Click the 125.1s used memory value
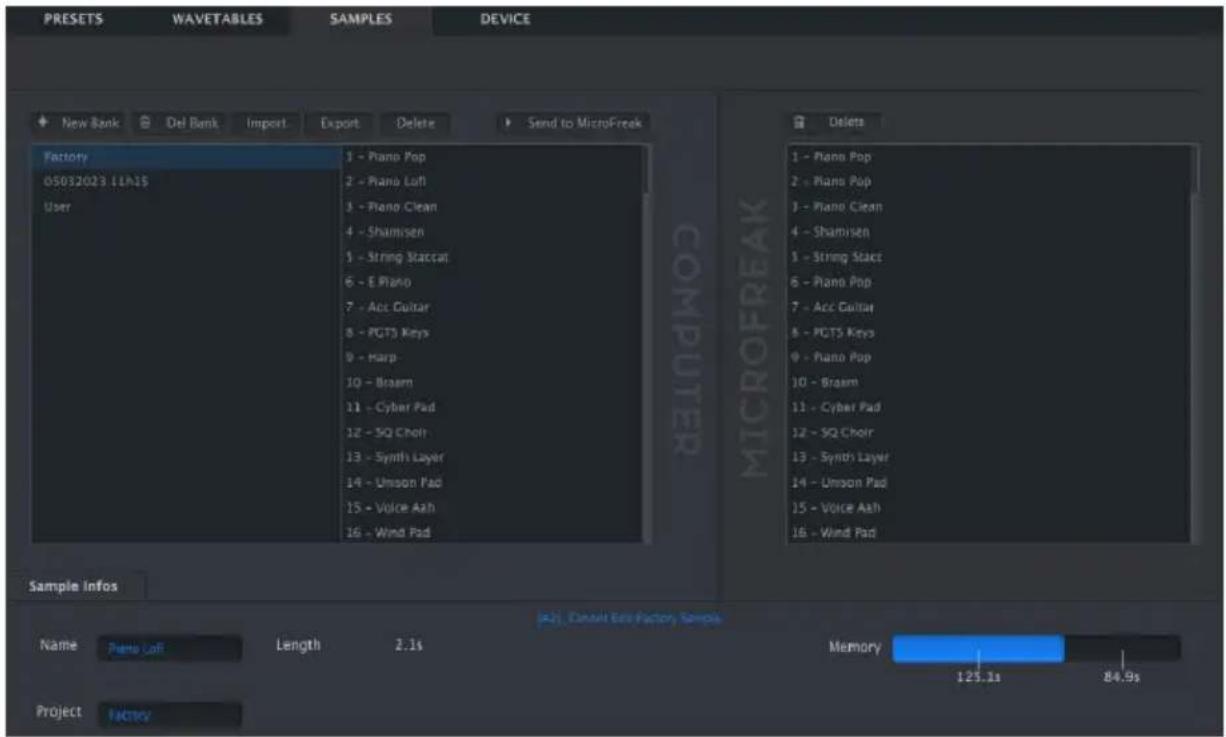1226x737 pixels. (978, 677)
